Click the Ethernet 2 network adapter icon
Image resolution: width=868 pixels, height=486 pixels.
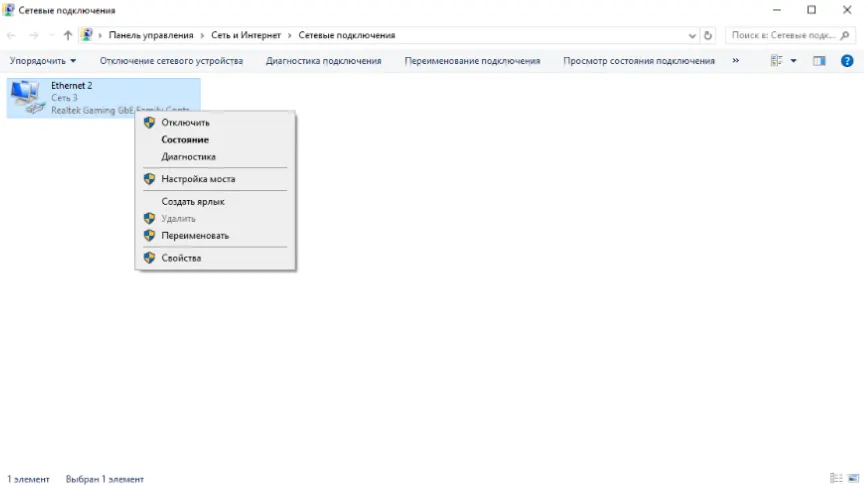[x=25, y=97]
